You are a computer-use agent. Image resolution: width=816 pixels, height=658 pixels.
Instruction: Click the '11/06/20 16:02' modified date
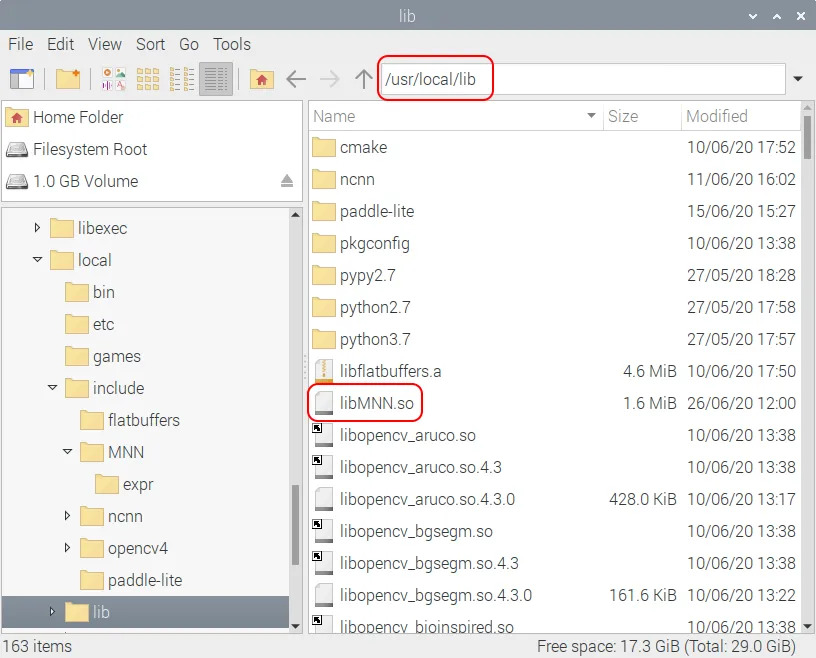tap(741, 180)
